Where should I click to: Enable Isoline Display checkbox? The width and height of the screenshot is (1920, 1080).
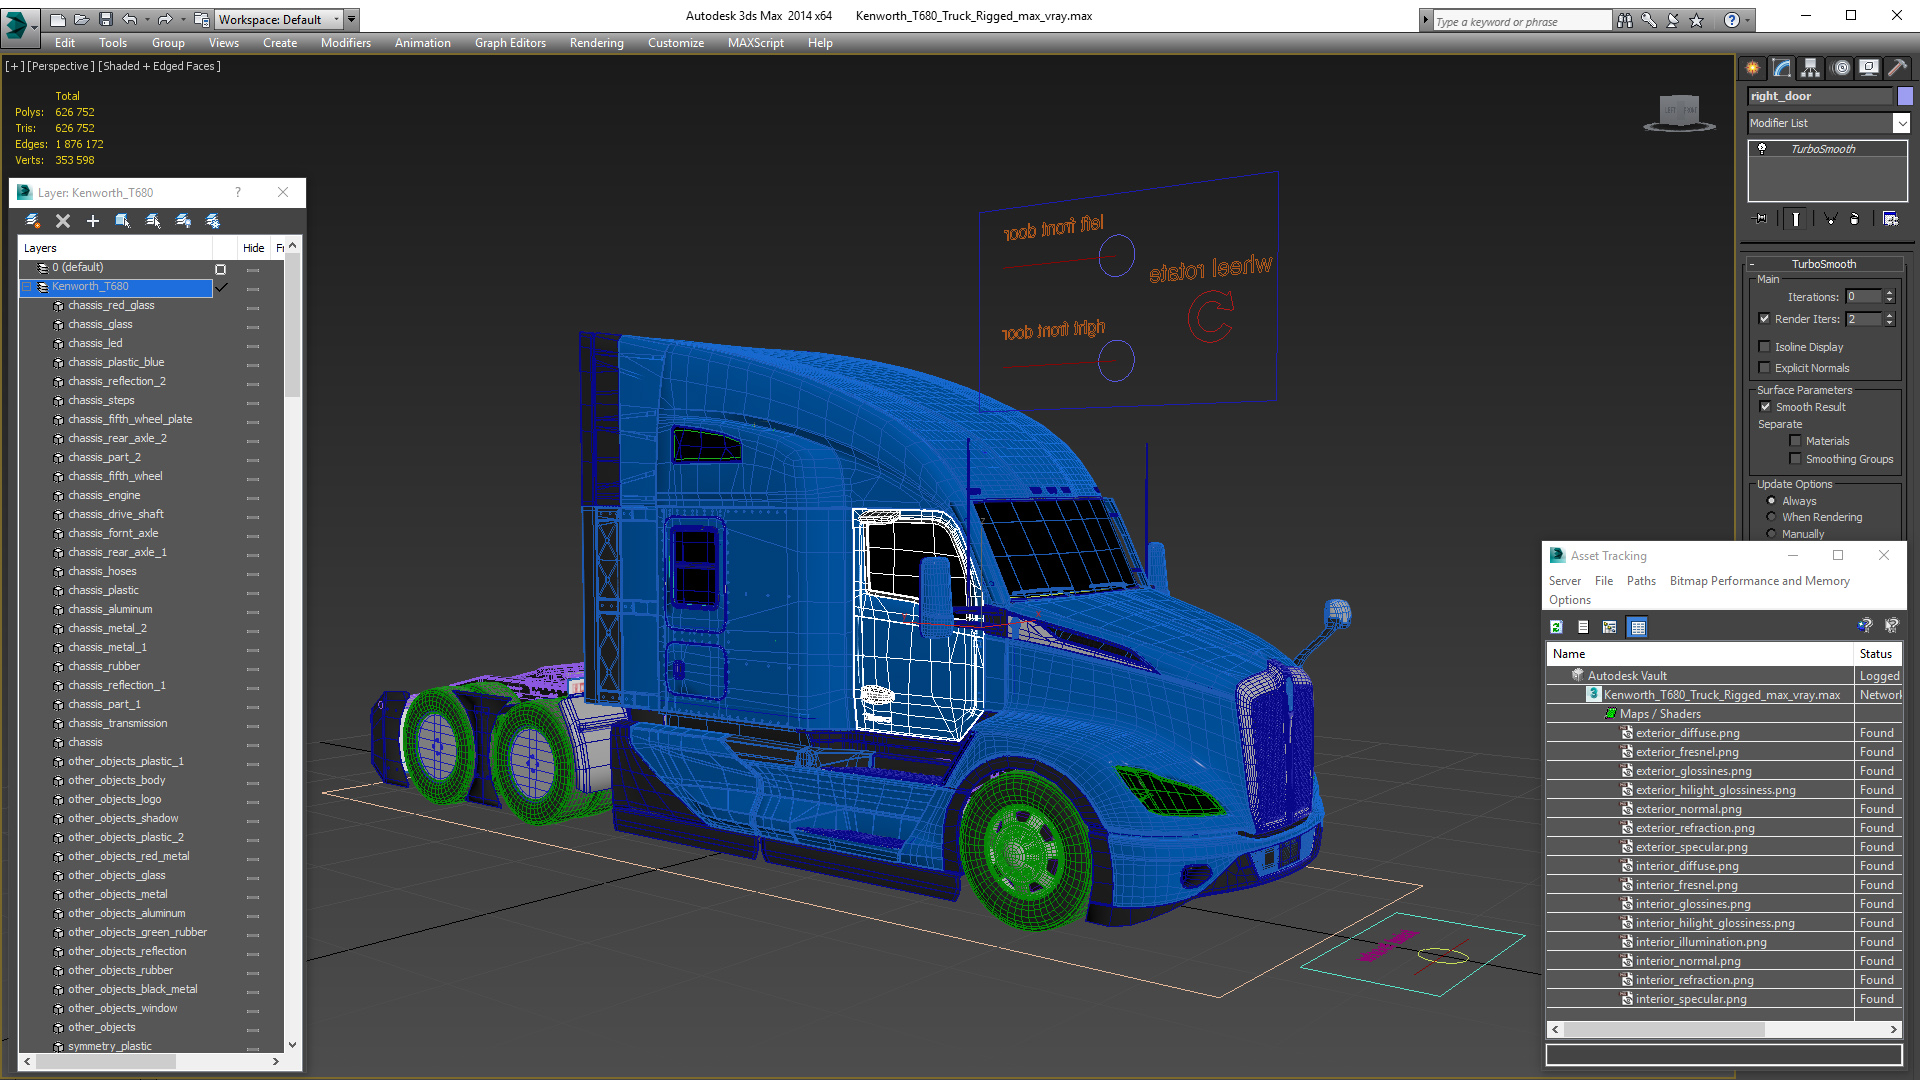coord(1764,347)
